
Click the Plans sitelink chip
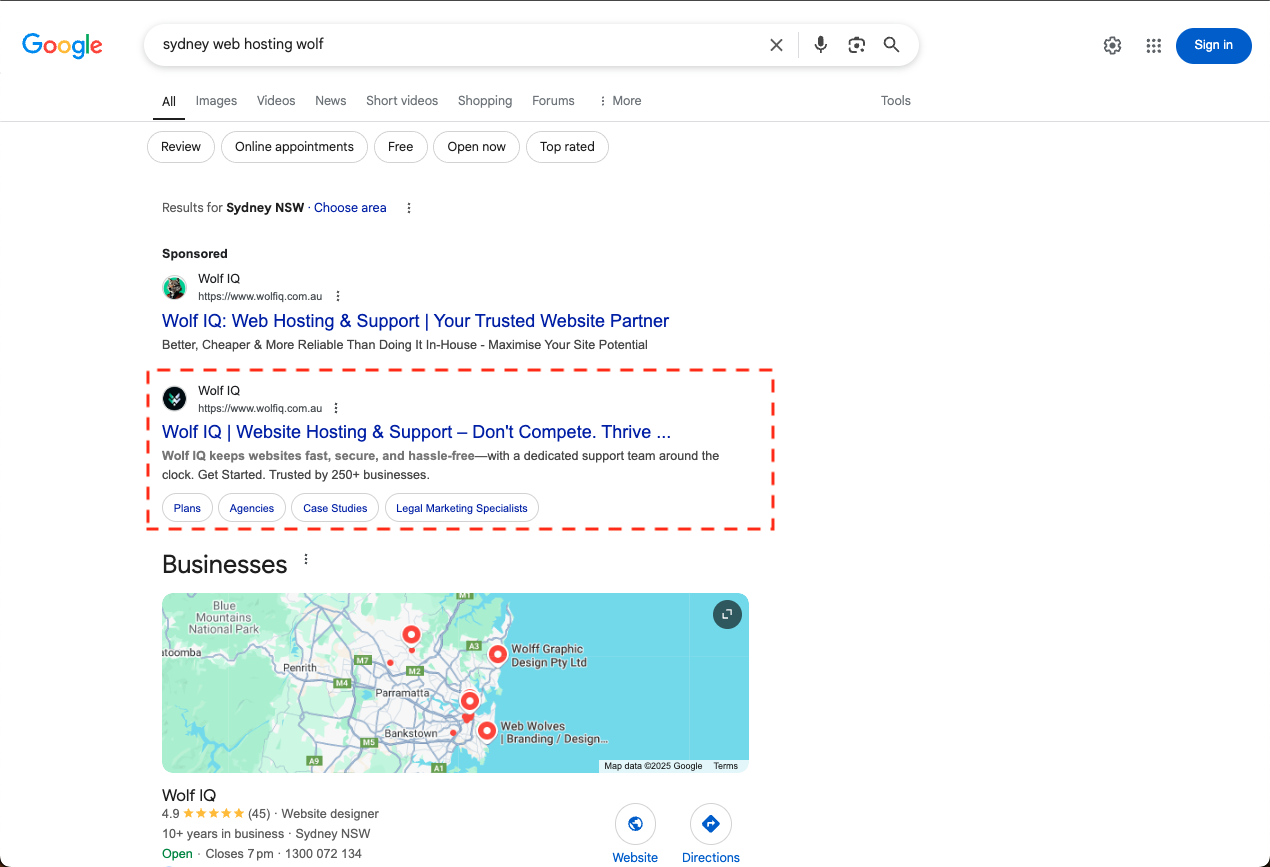point(187,508)
